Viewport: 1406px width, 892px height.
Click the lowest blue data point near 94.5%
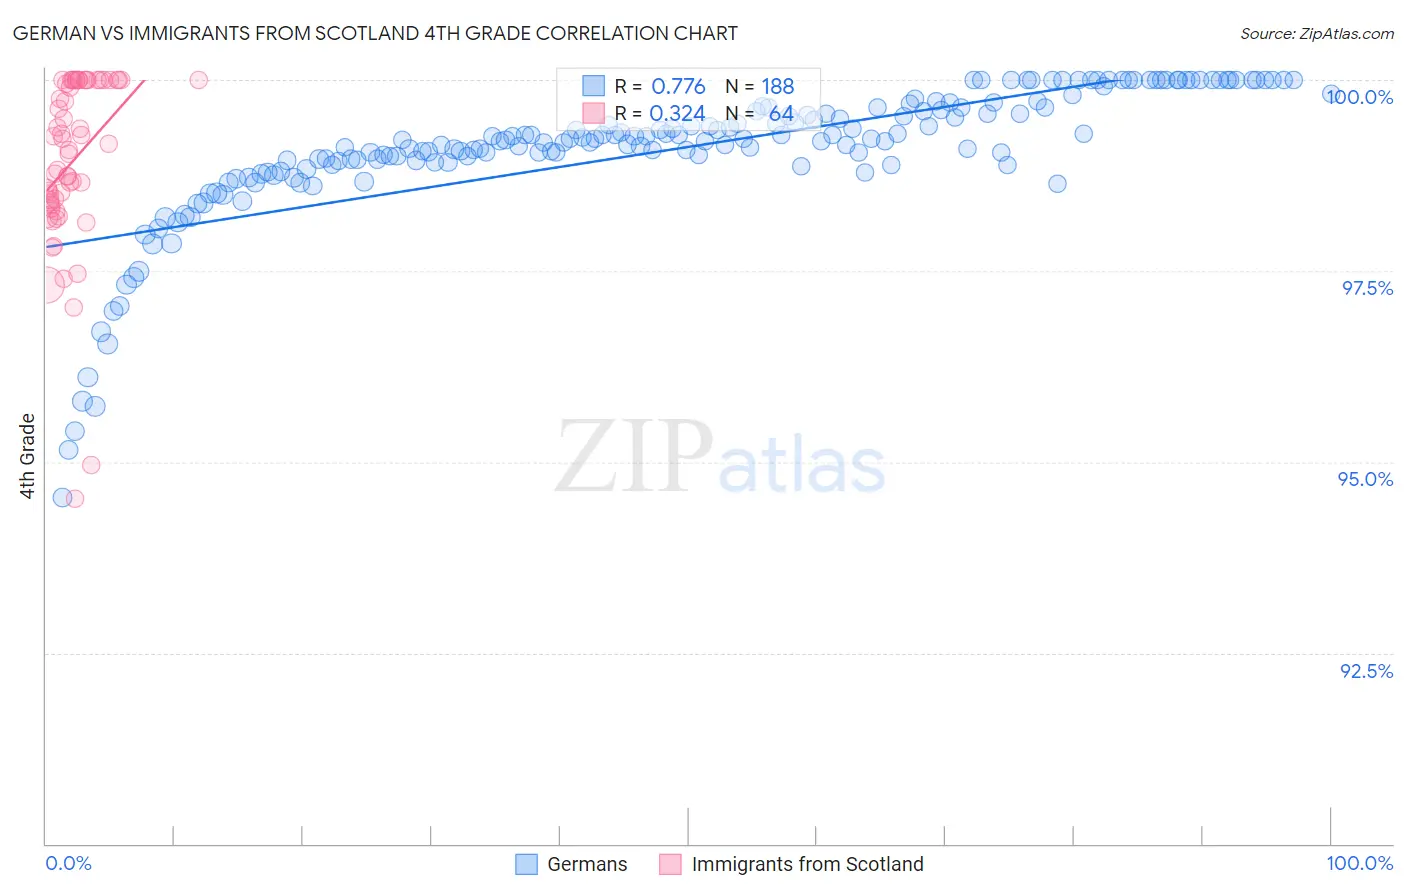coord(62,497)
